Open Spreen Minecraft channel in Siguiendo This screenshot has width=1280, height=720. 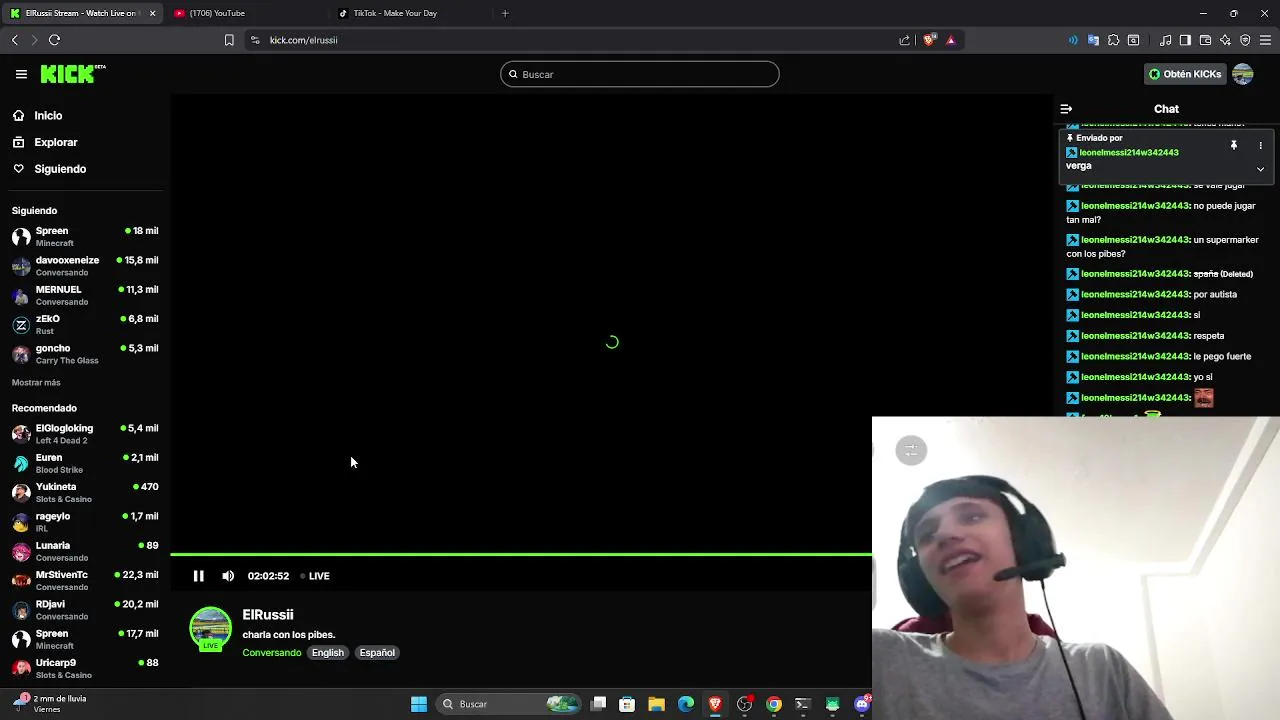click(x=85, y=237)
